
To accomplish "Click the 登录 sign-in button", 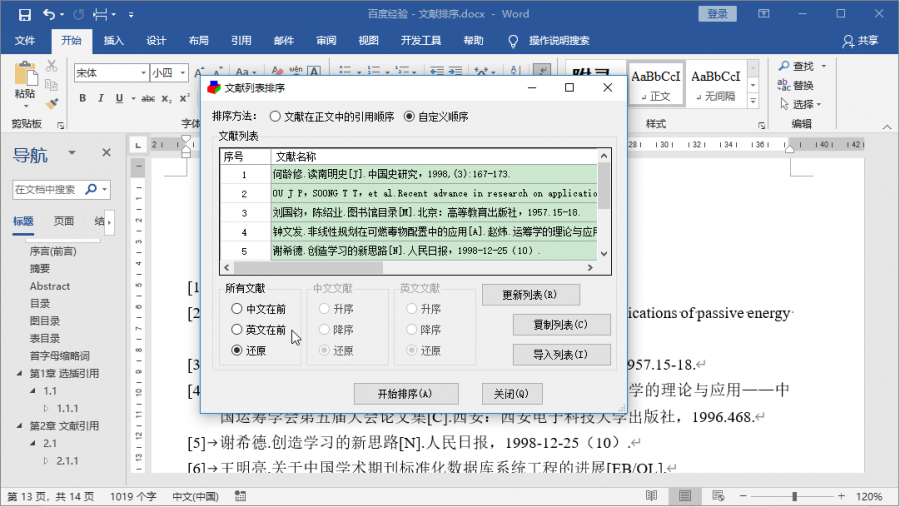I will point(717,14).
